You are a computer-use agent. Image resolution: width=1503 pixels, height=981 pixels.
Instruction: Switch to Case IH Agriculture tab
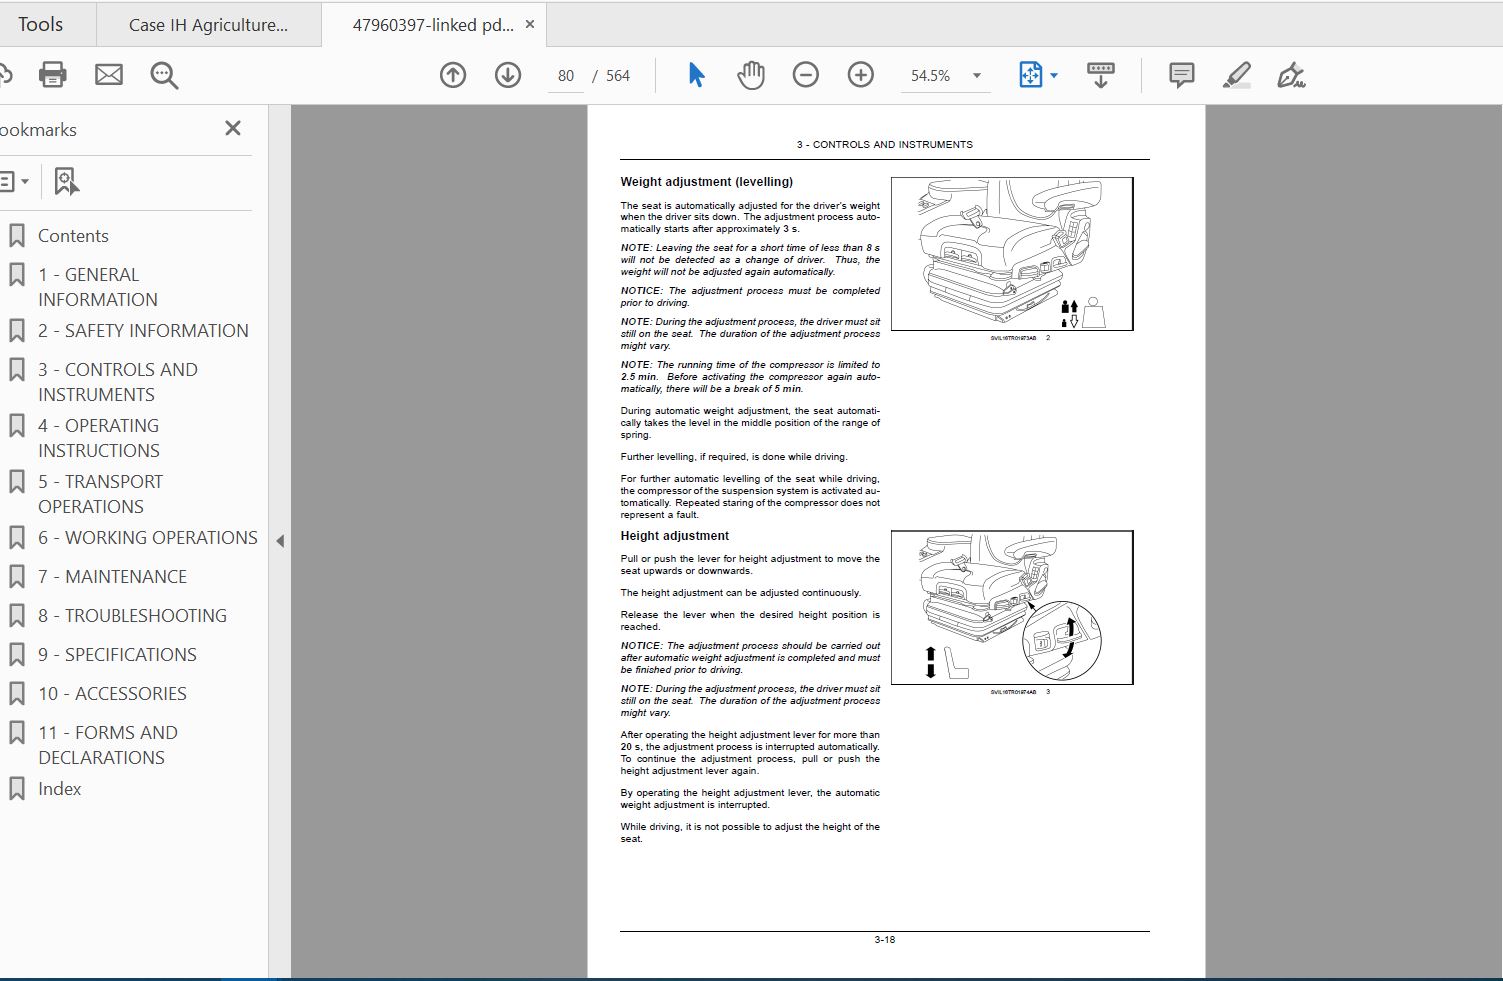(208, 25)
